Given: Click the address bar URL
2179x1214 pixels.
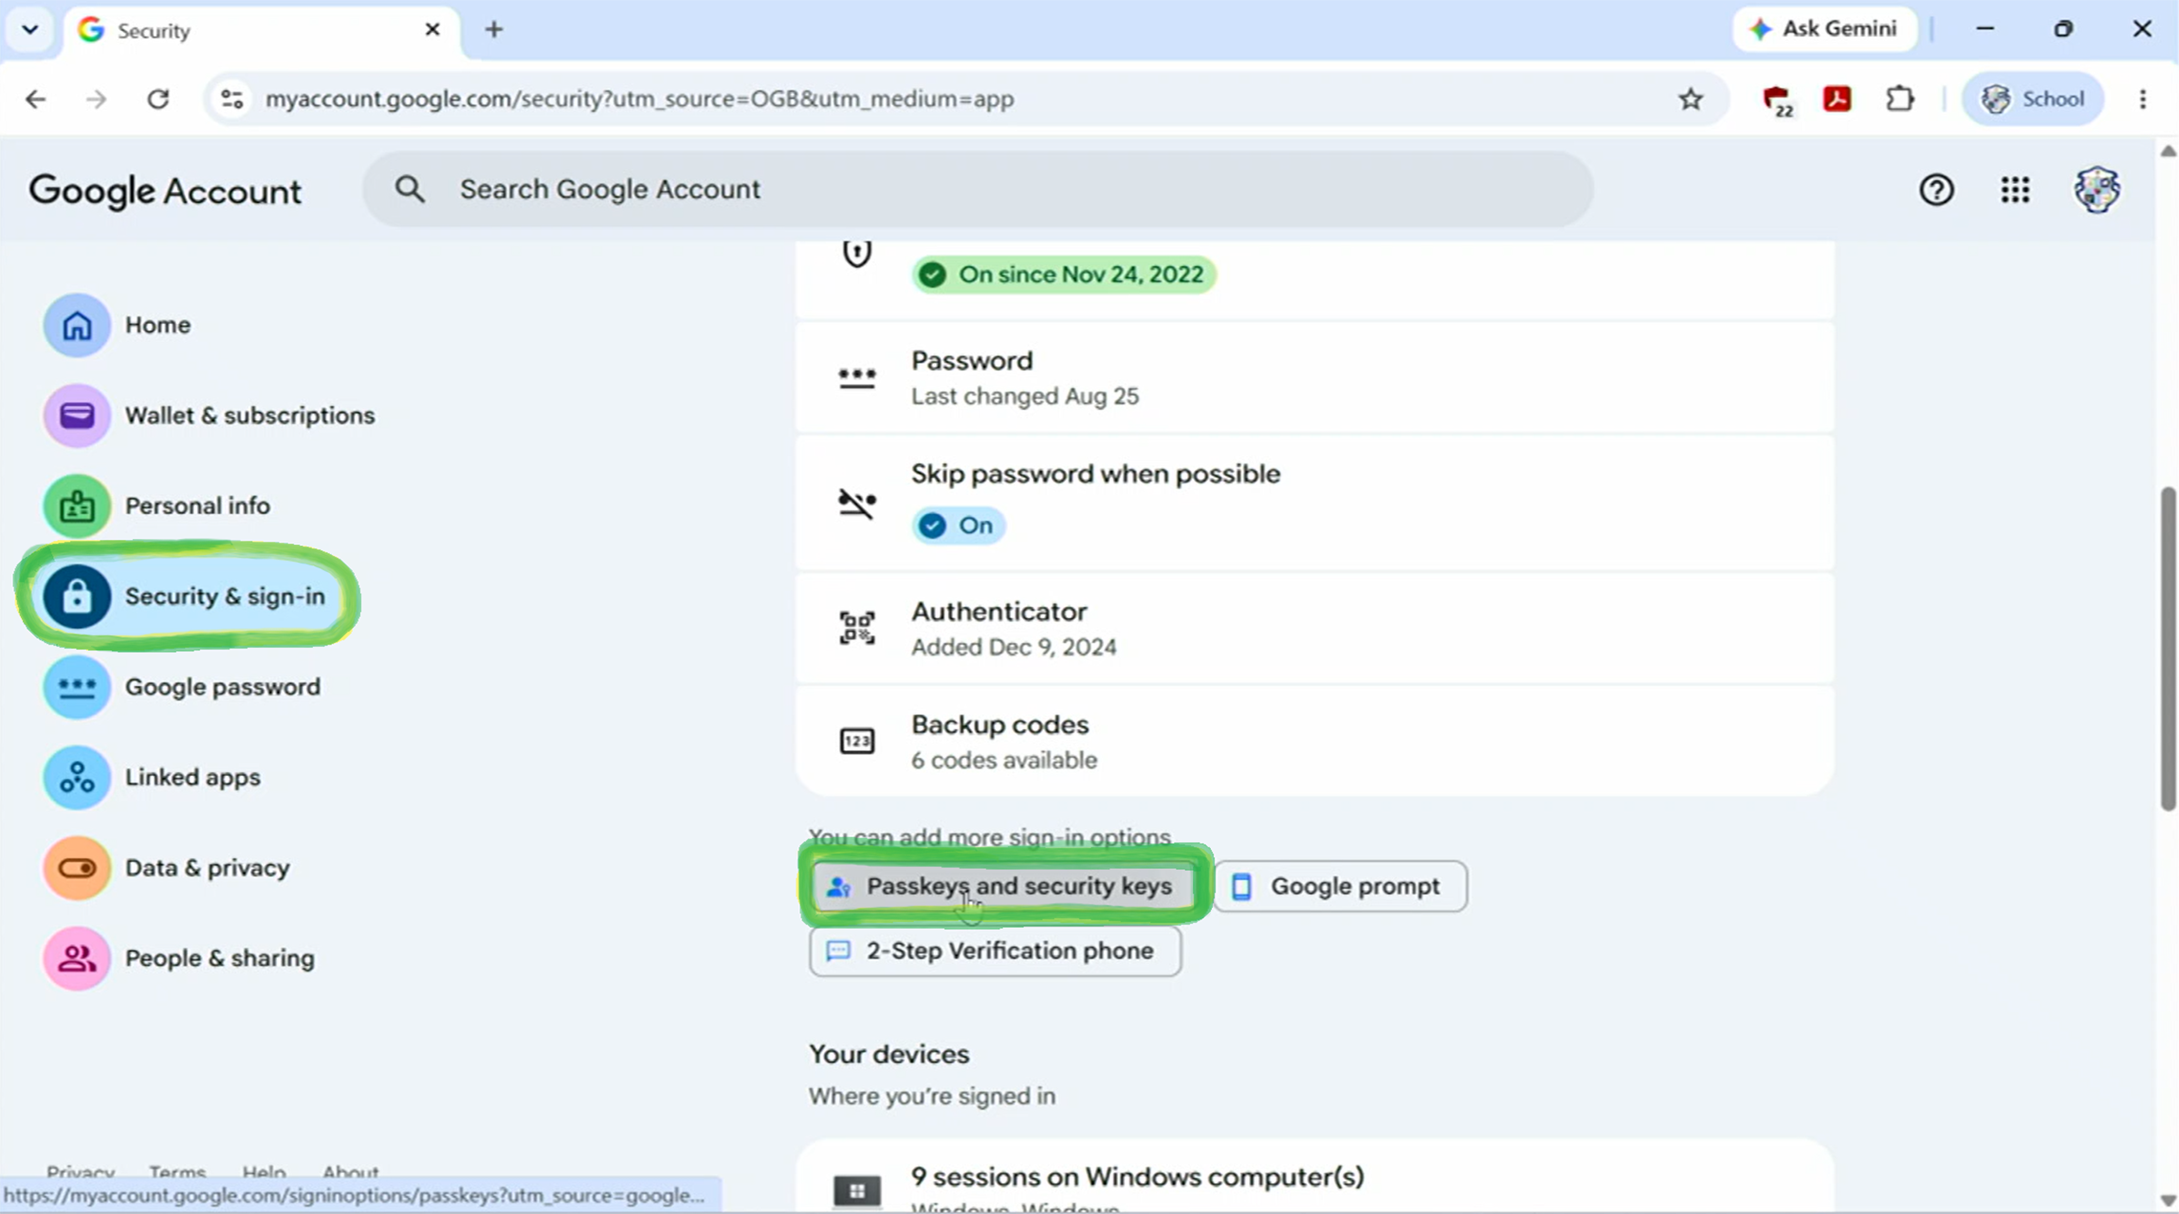Looking at the screenshot, I should tap(640, 99).
